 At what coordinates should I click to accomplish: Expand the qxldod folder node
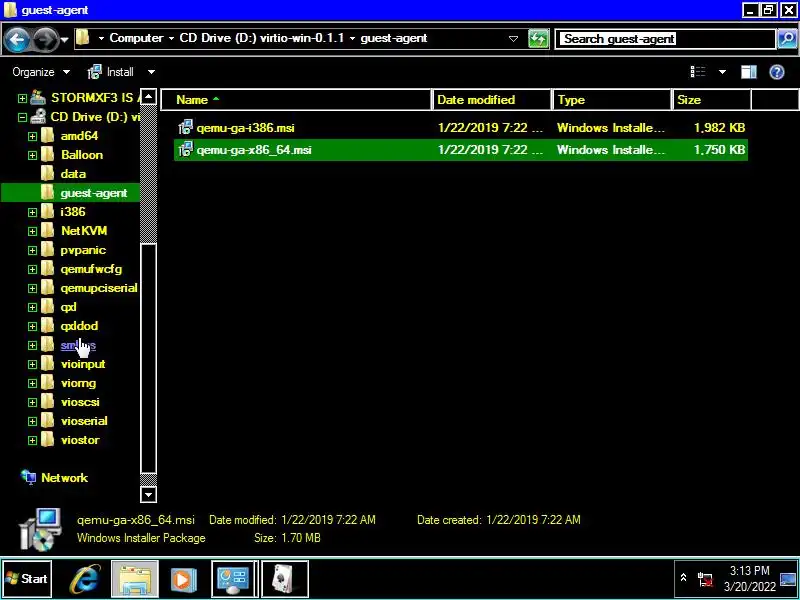click(32, 327)
